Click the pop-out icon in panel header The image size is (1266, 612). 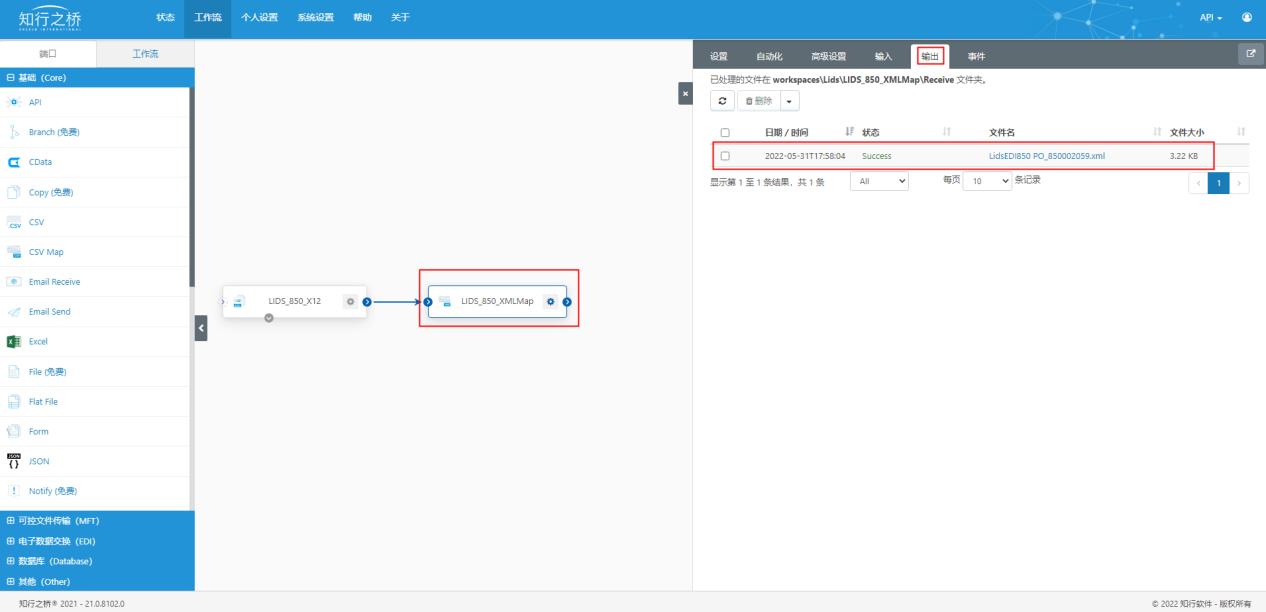(1250, 55)
